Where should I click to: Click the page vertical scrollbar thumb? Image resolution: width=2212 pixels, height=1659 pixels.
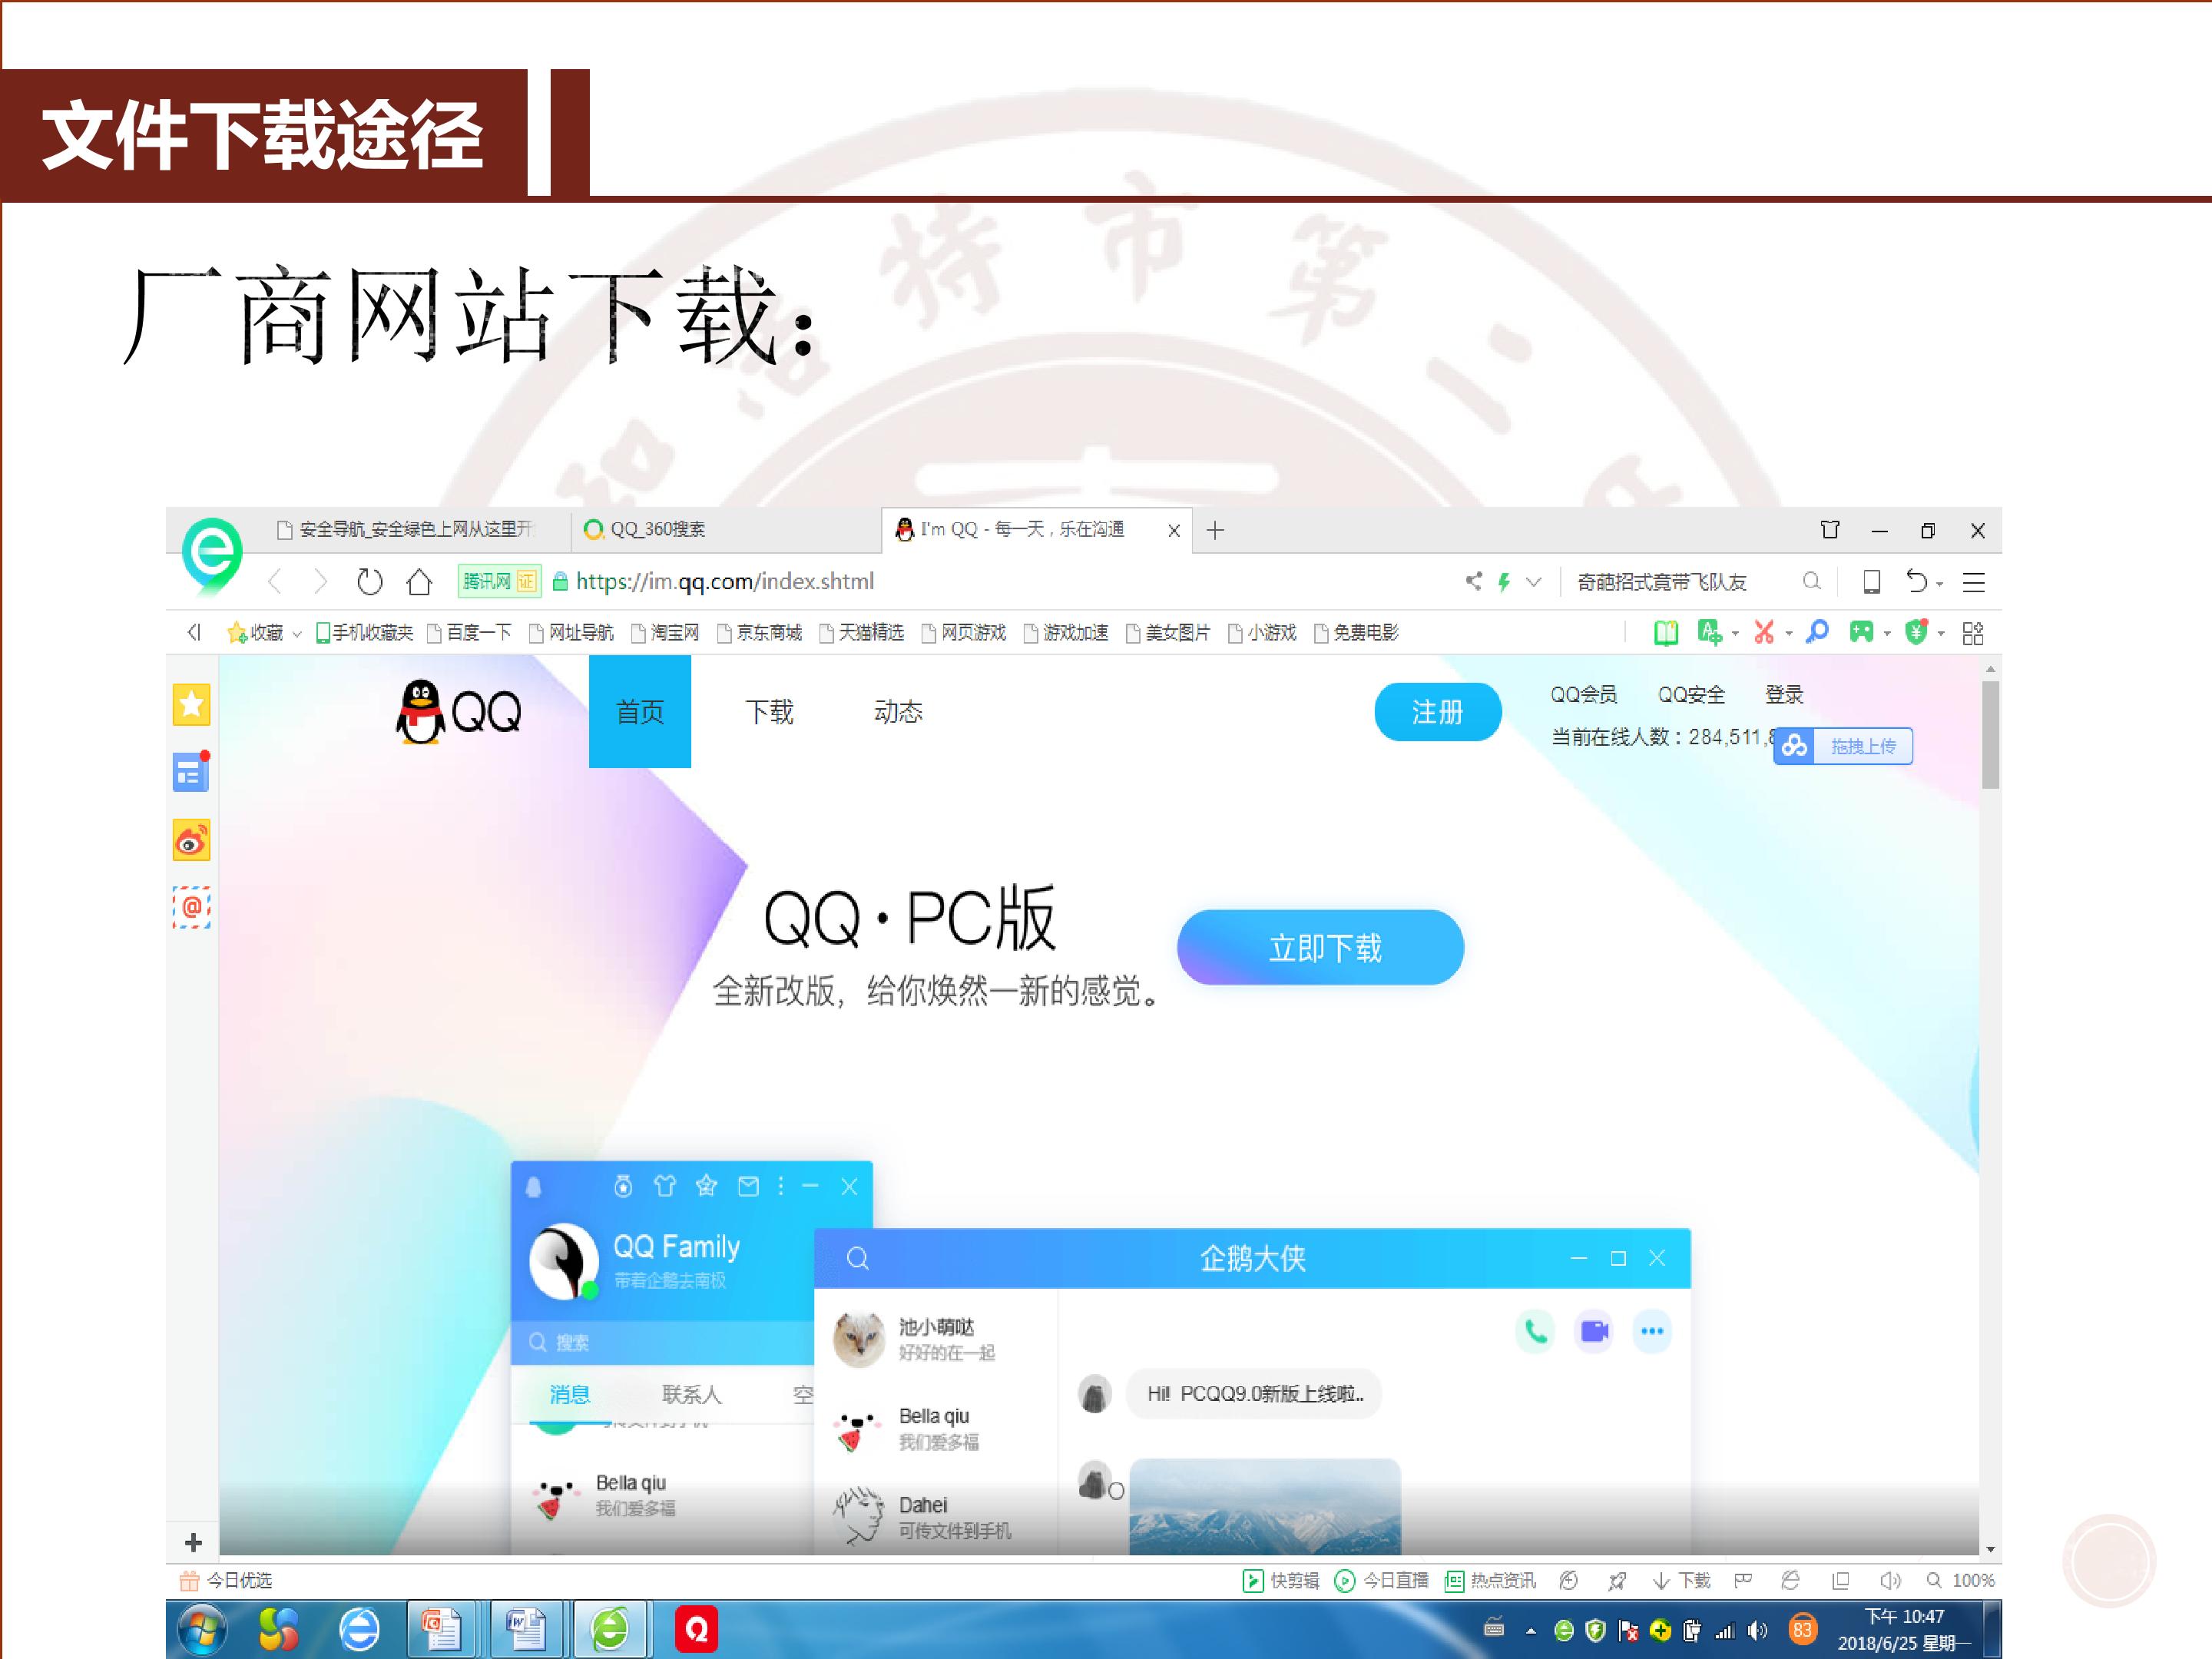(x=1990, y=735)
